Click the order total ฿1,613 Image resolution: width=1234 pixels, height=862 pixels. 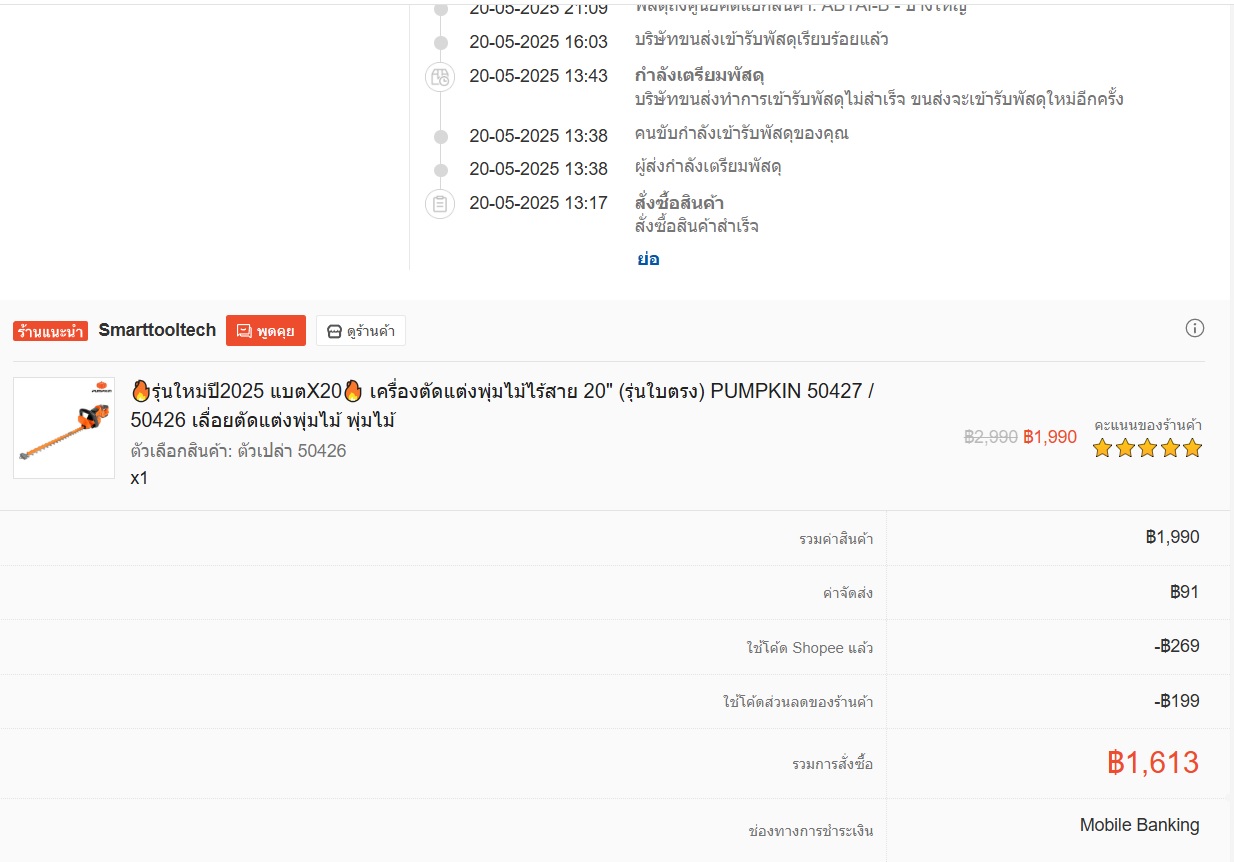[x=1153, y=763]
